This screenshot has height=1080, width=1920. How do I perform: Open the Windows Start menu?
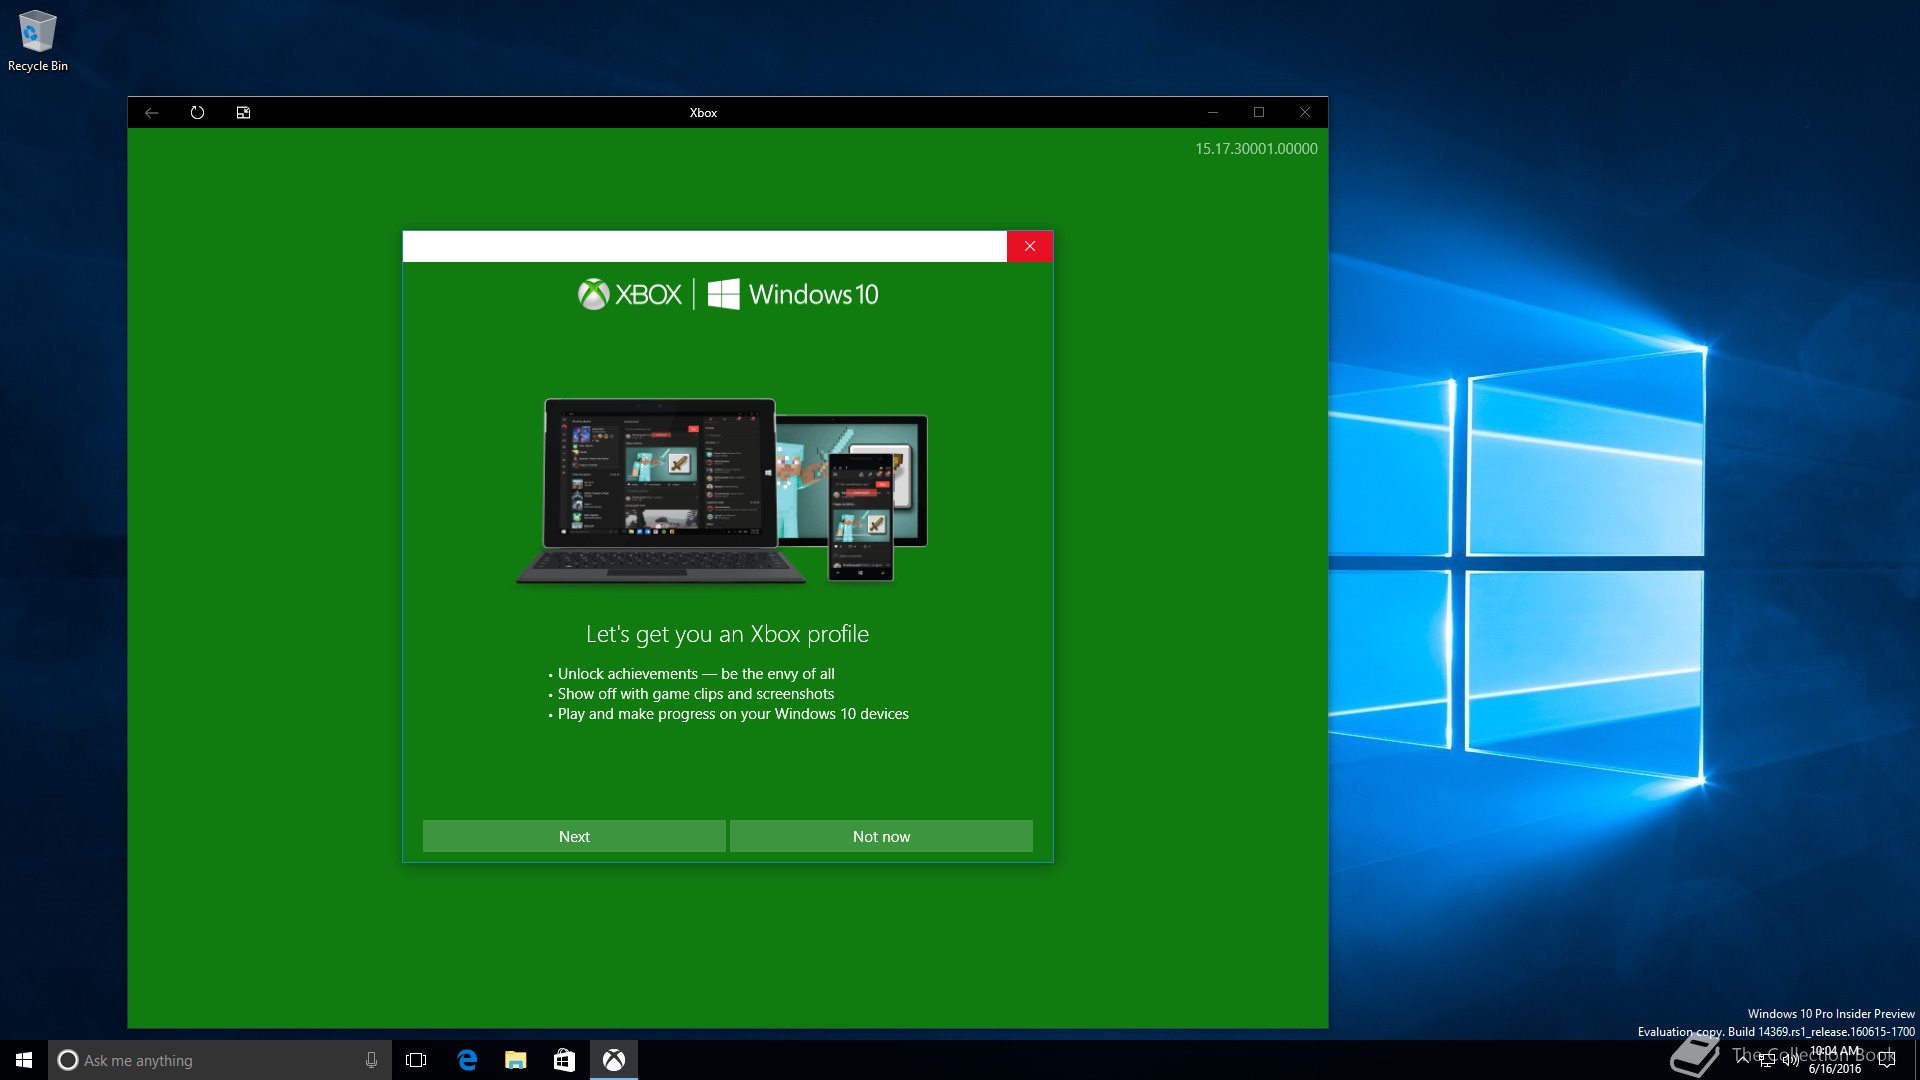(x=24, y=1060)
